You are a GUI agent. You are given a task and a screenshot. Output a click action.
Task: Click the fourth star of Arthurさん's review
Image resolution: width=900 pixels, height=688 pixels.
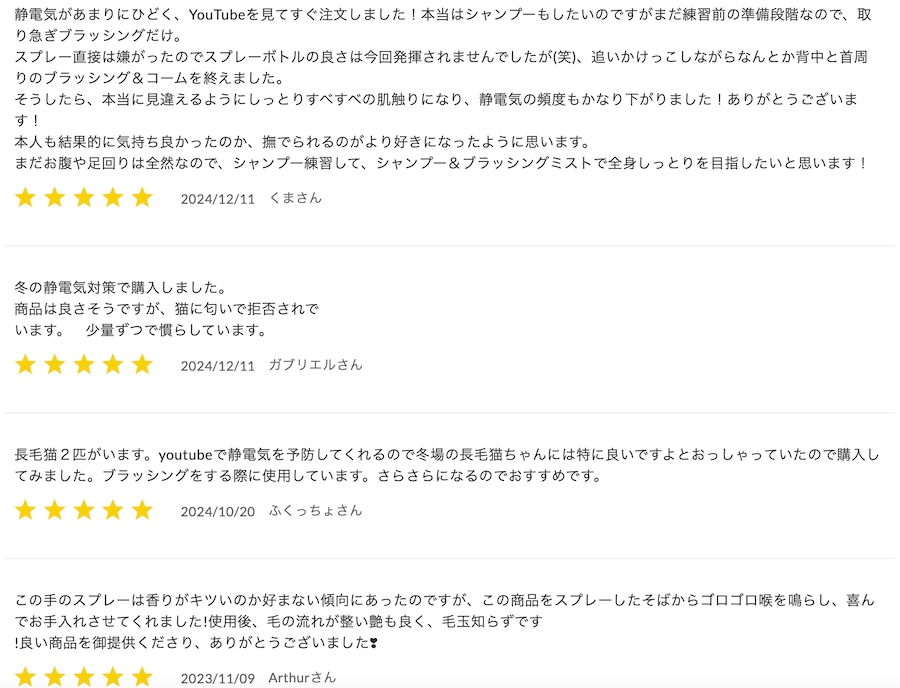(113, 677)
